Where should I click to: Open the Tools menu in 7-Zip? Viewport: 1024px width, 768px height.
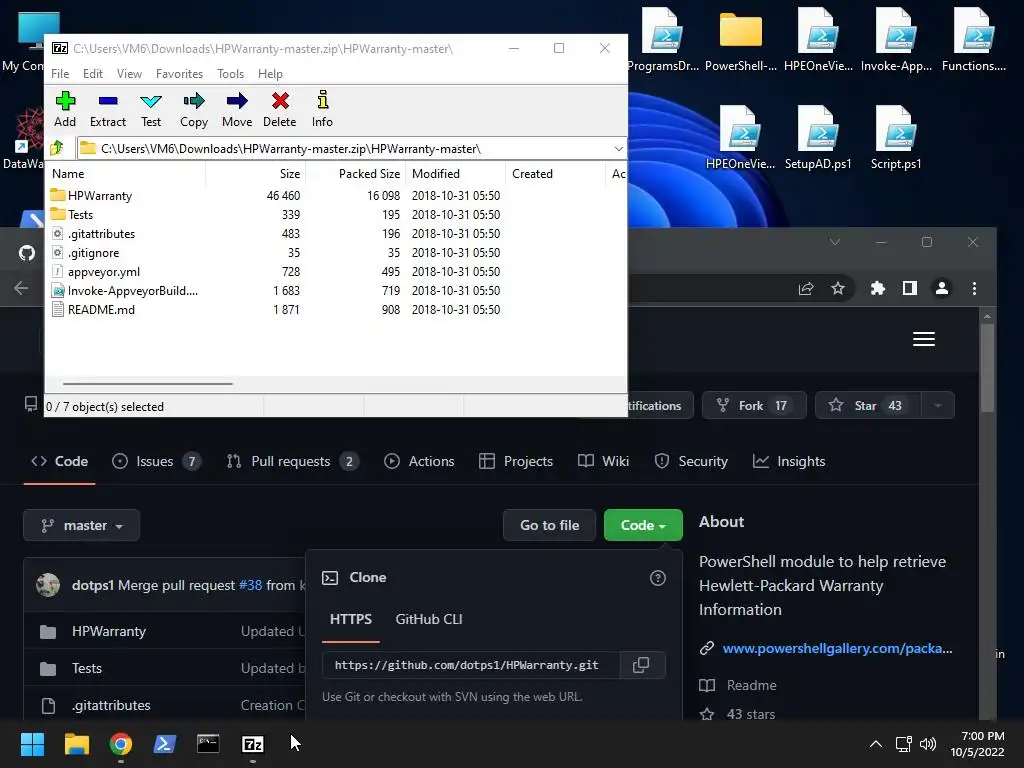pos(231,74)
